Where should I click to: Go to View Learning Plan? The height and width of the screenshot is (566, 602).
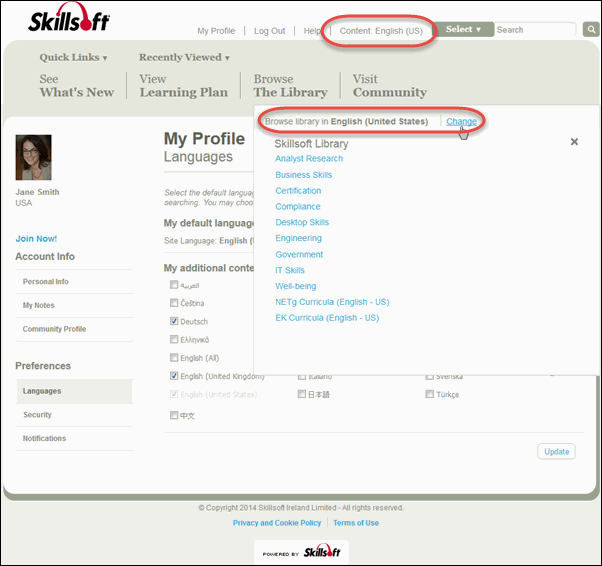(x=183, y=86)
